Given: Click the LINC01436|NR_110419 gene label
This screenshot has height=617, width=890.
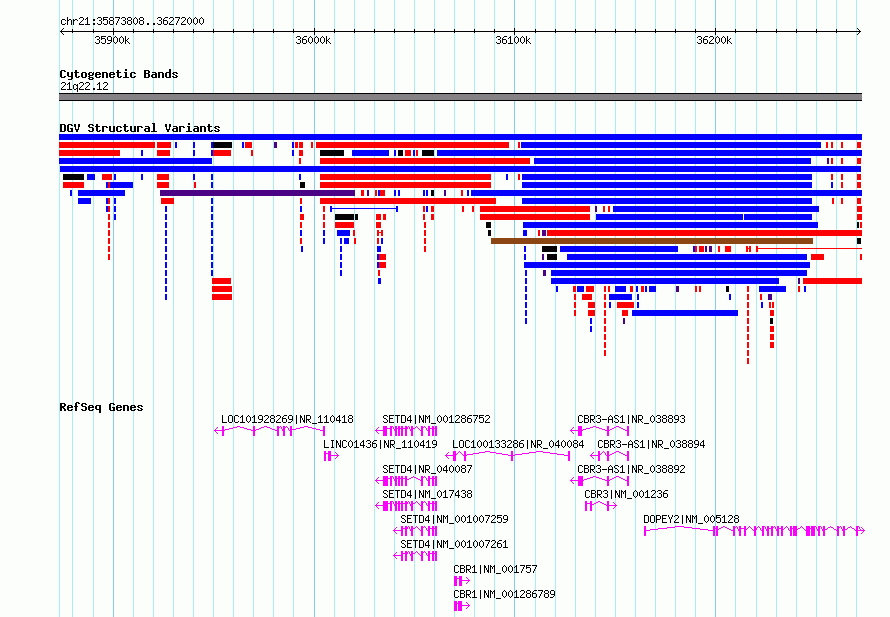Looking at the screenshot, I should coord(380,444).
